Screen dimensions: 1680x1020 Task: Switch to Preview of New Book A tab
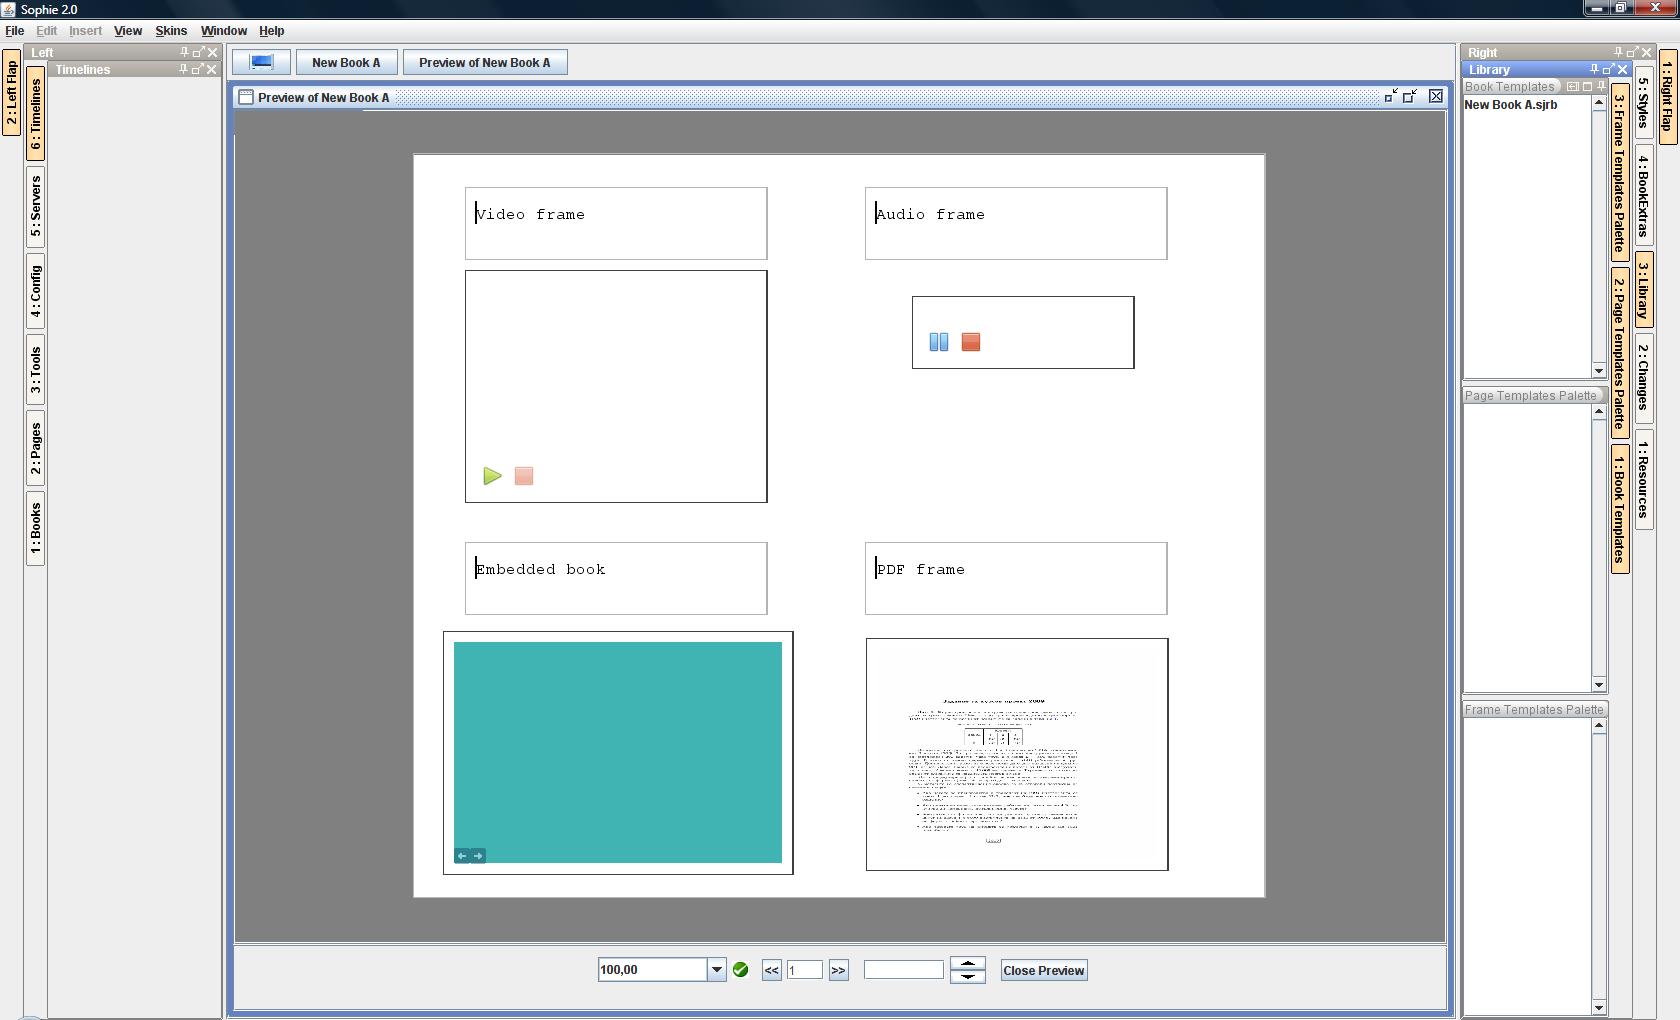(x=485, y=62)
